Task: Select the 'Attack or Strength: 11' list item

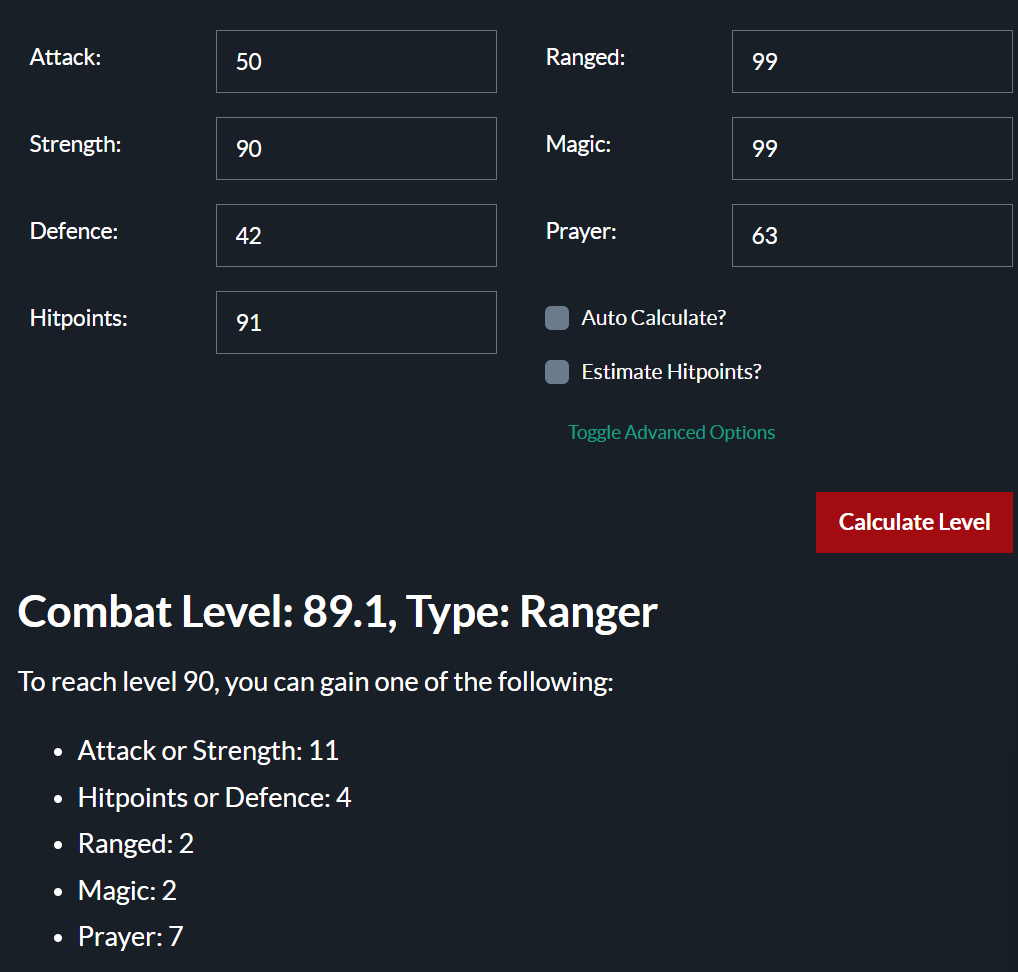Action: point(208,751)
